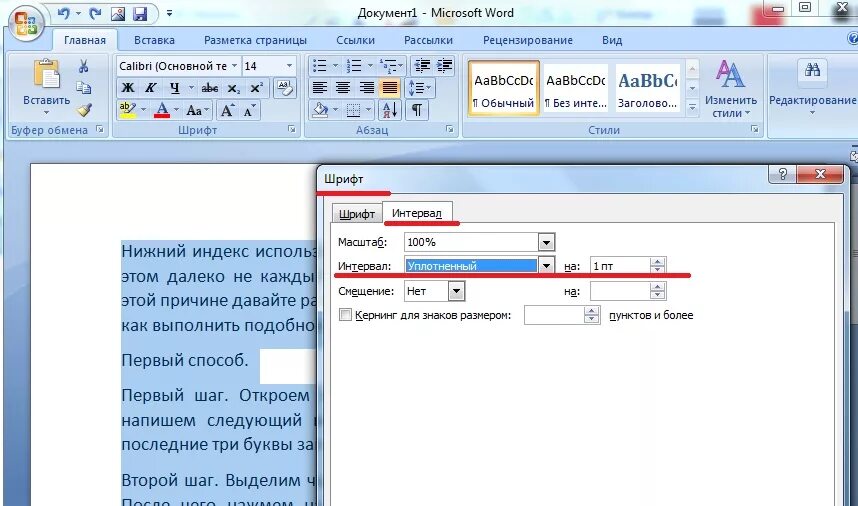The width and height of the screenshot is (858, 506).
Task: Apply strikethrough formatting (abc)
Action: [x=210, y=88]
